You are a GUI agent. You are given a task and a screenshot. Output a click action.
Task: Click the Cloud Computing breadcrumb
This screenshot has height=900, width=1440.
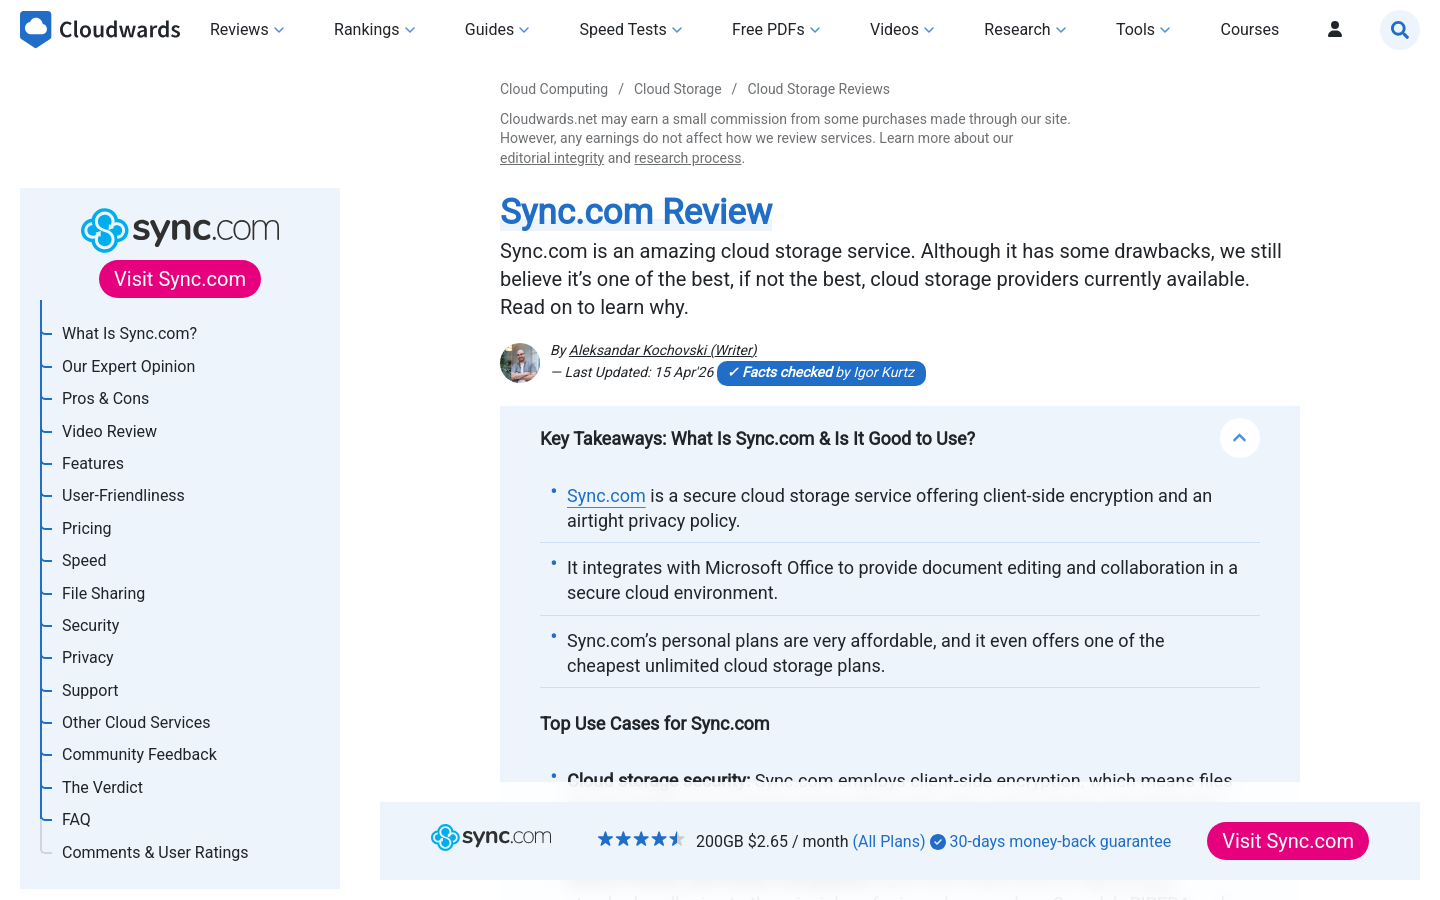554,89
